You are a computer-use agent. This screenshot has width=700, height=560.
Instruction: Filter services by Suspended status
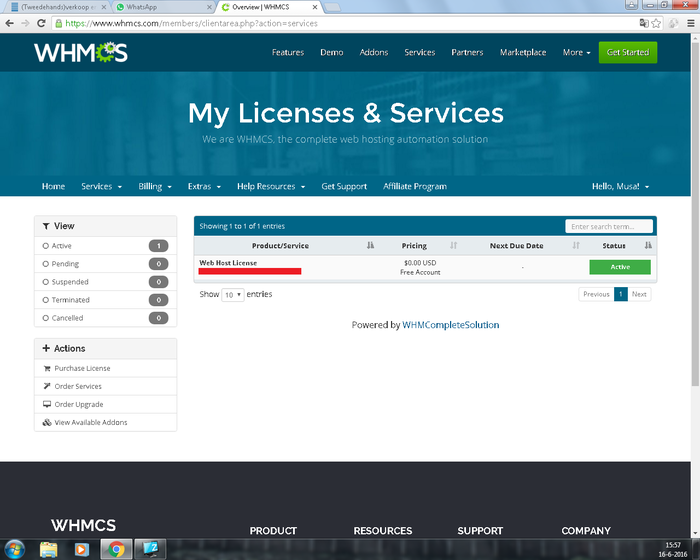(105, 282)
